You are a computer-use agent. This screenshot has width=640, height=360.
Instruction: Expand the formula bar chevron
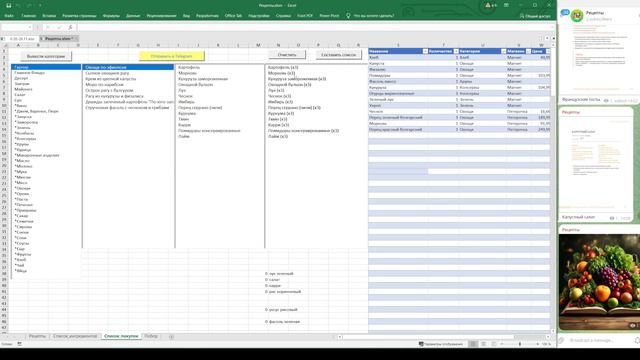click(553, 27)
